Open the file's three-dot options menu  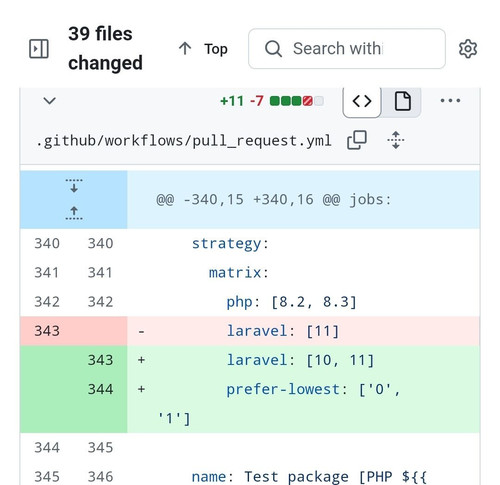pyautogui.click(x=450, y=100)
